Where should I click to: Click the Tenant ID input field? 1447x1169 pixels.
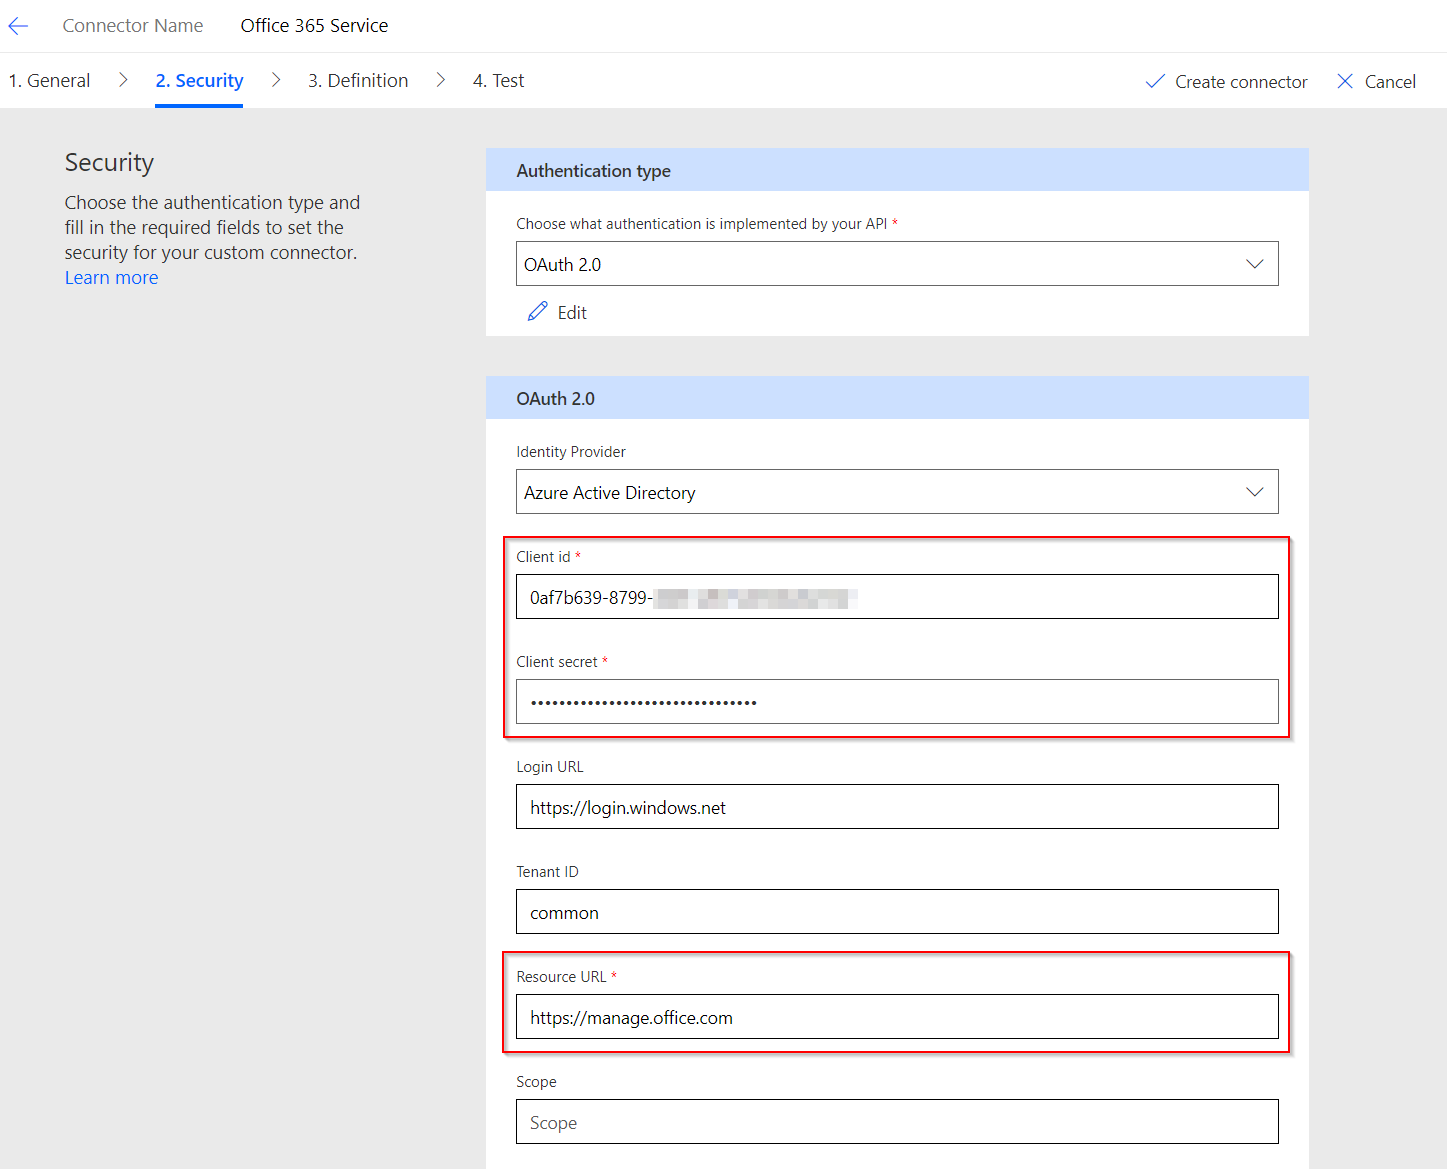[897, 912]
